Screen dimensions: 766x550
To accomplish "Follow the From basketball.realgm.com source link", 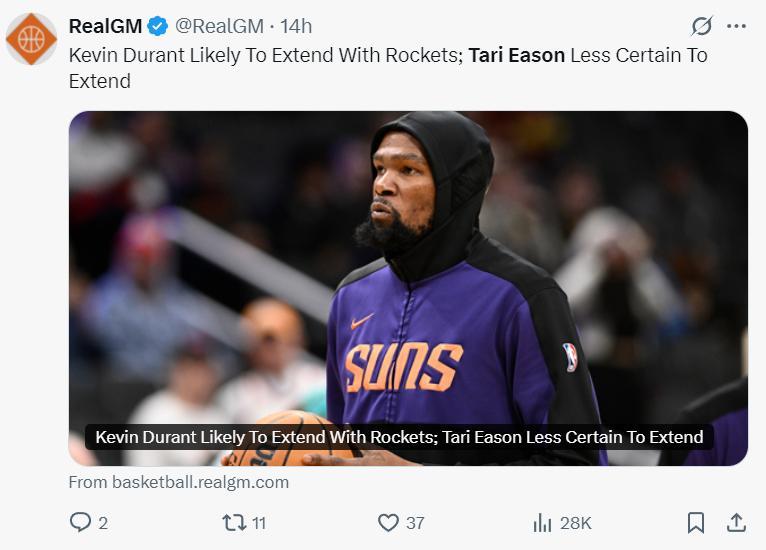I will click(x=179, y=482).
